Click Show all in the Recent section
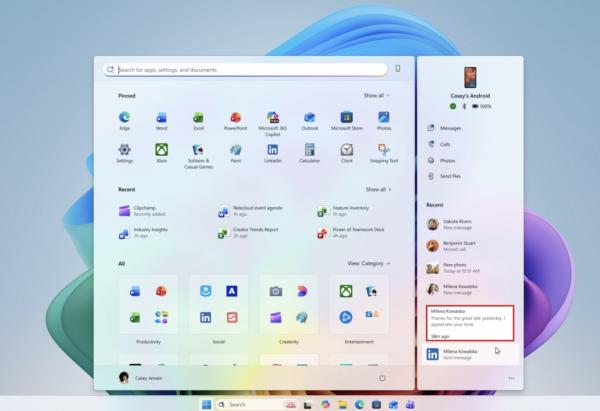600x411 pixels. pyautogui.click(x=378, y=189)
